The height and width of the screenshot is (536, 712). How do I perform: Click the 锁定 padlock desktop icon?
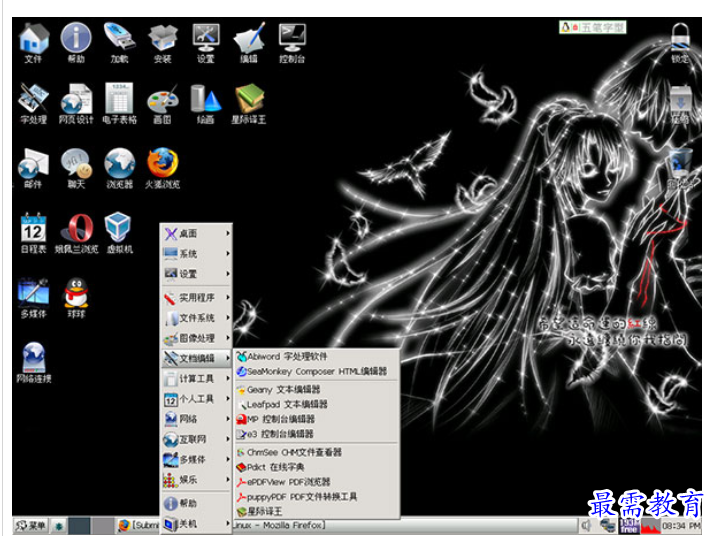pos(680,43)
